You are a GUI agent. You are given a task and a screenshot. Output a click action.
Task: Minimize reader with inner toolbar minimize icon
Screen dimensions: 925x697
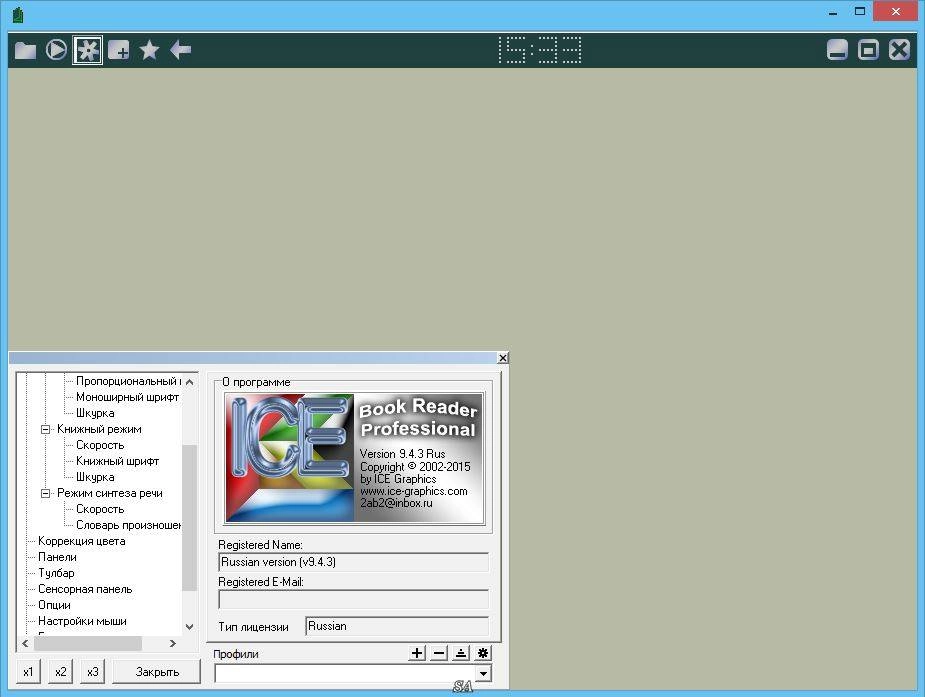(x=837, y=50)
